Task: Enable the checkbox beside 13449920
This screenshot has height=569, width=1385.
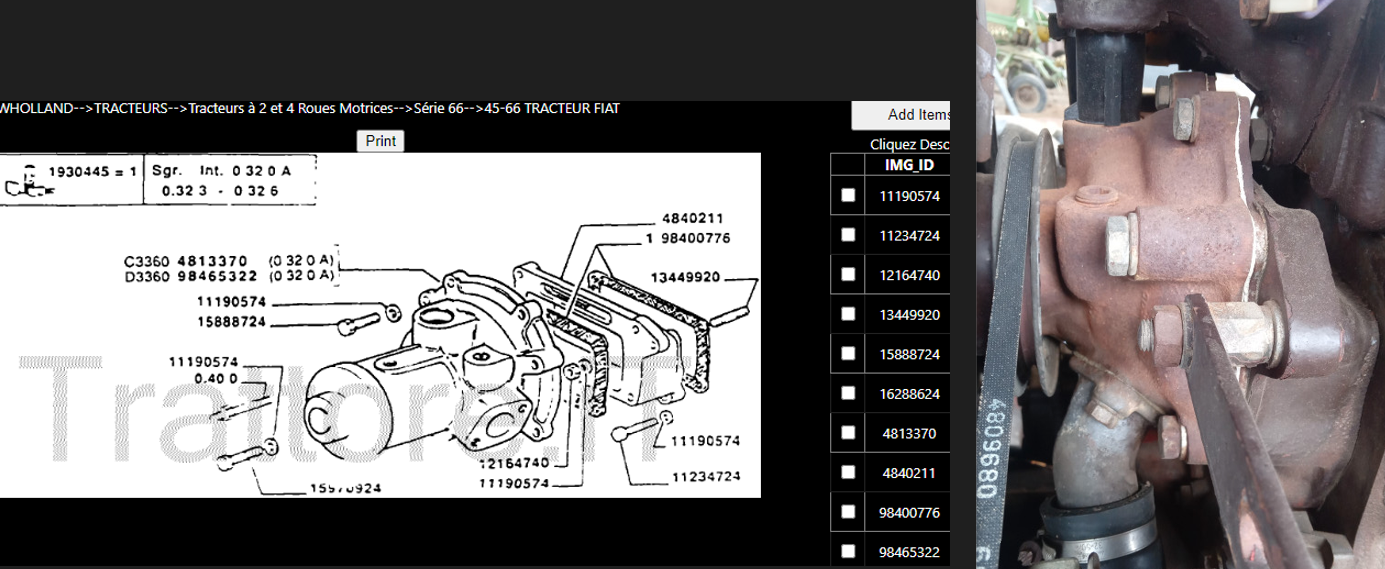Action: [848, 314]
